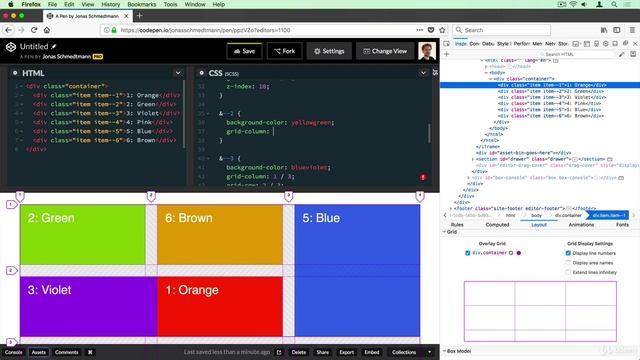The height and width of the screenshot is (360, 640).
Task: Open page actions three-dot menu
Action: click(x=420, y=30)
